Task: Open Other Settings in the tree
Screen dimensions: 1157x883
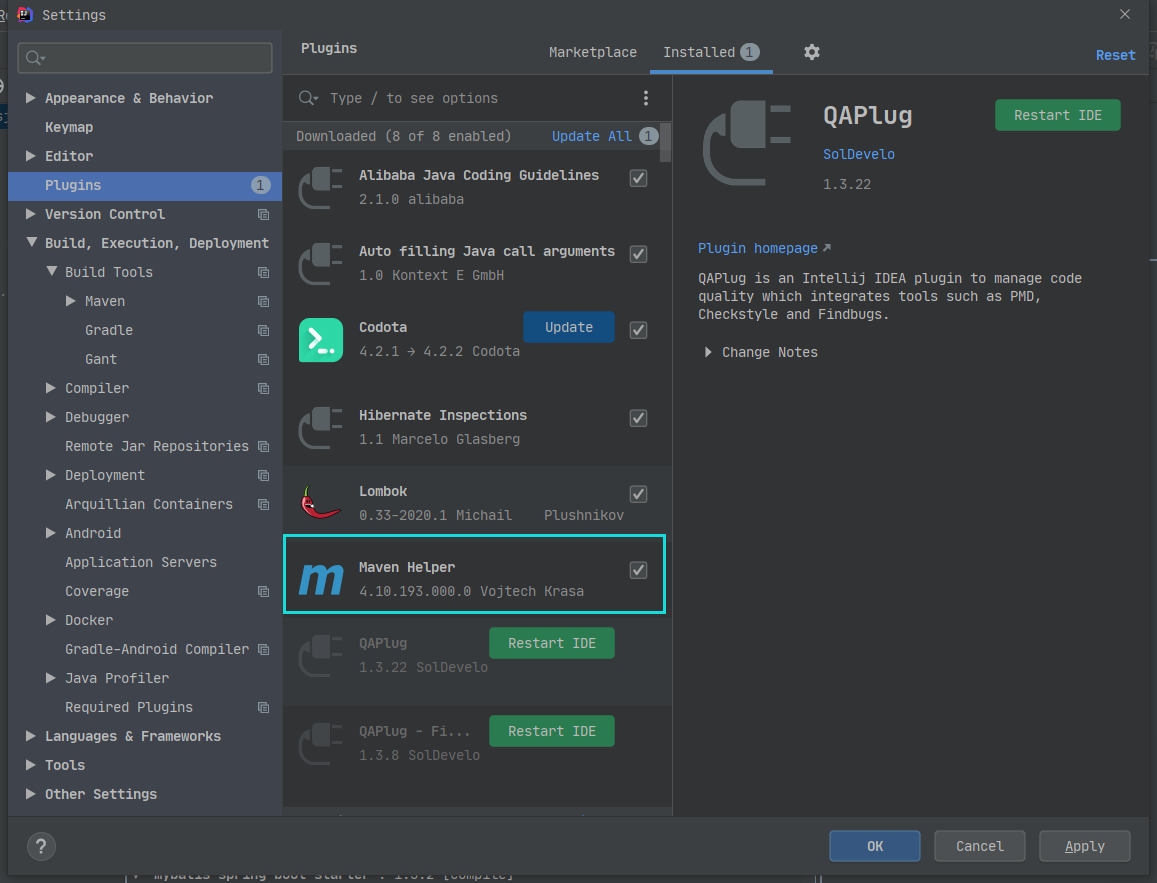Action: click(x=101, y=794)
